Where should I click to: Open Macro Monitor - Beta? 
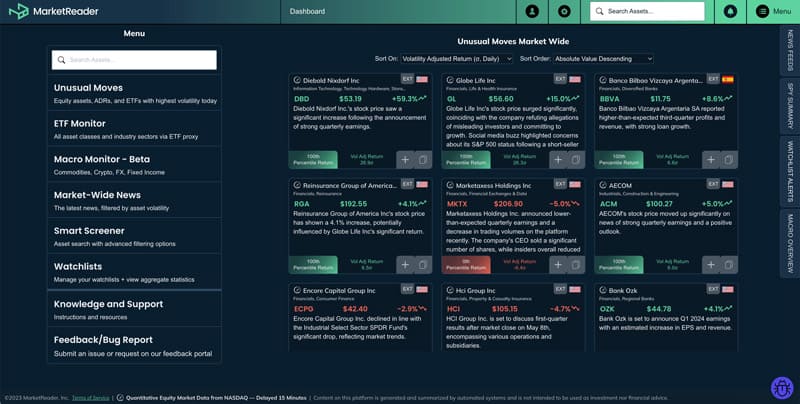tap(134, 165)
